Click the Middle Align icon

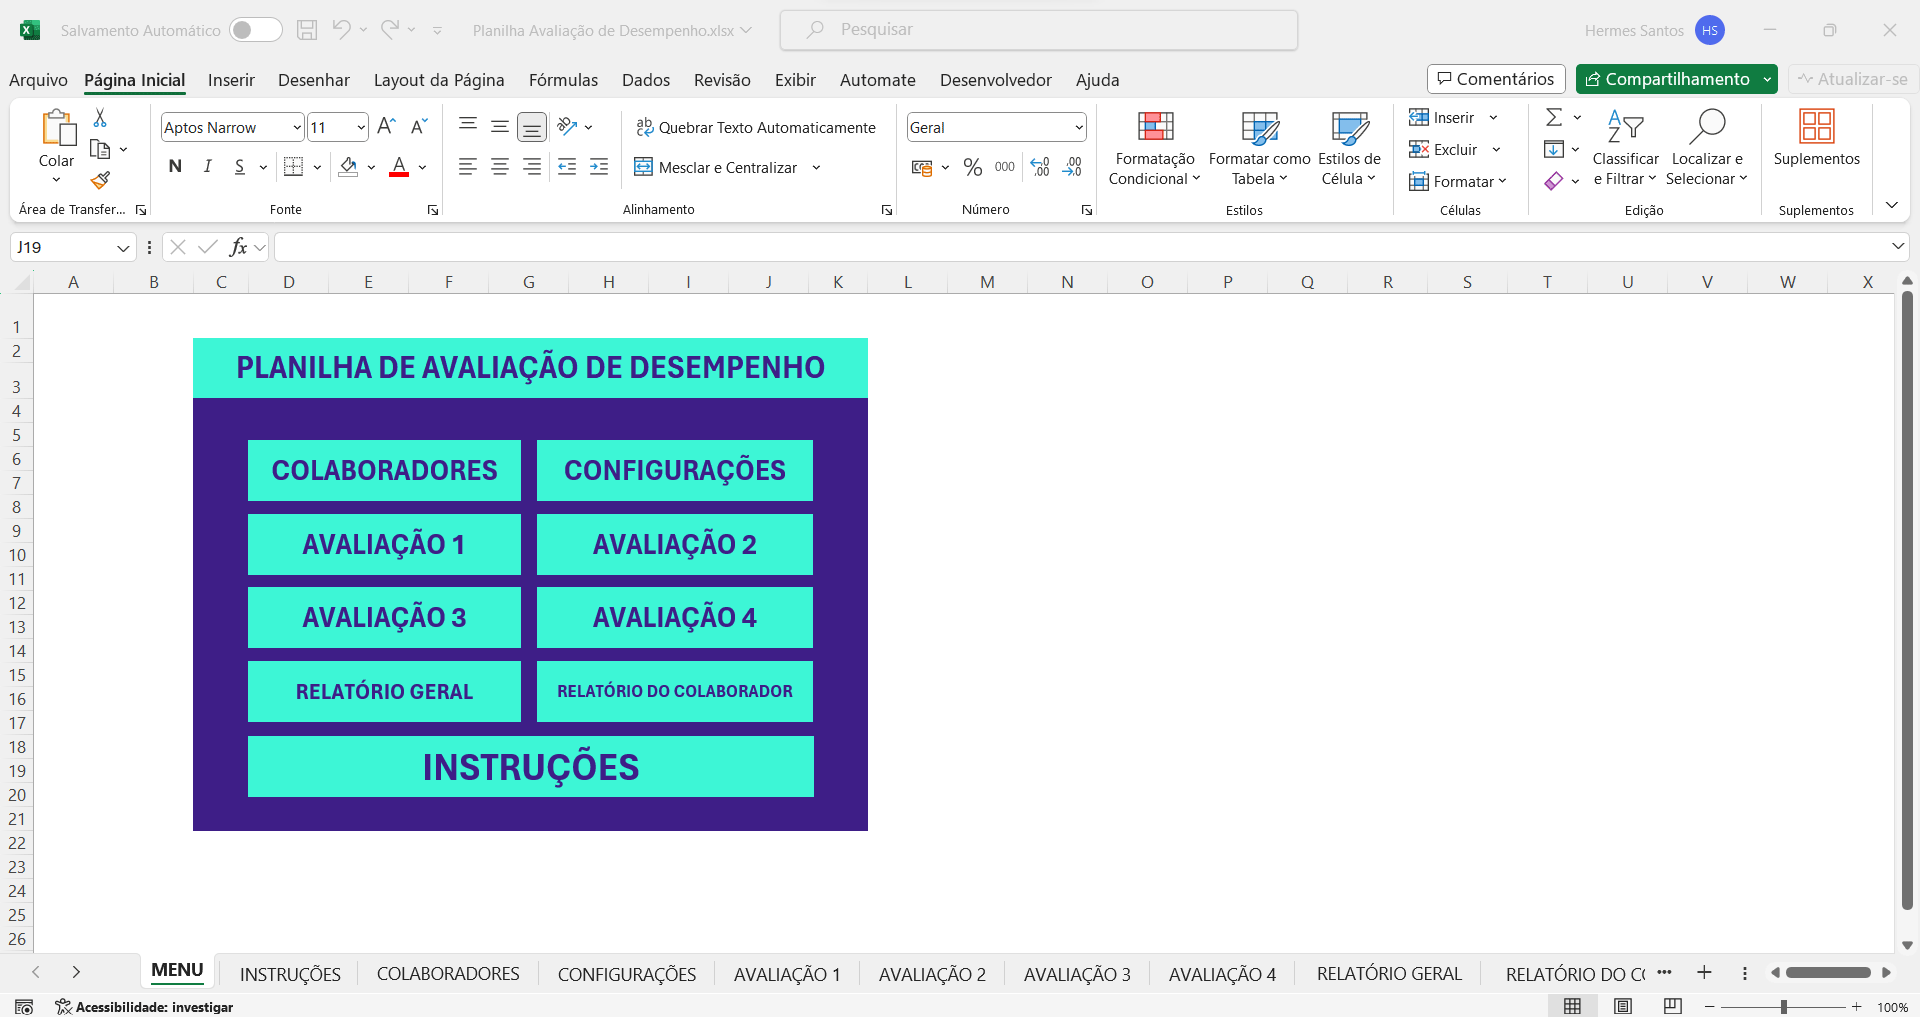point(500,126)
